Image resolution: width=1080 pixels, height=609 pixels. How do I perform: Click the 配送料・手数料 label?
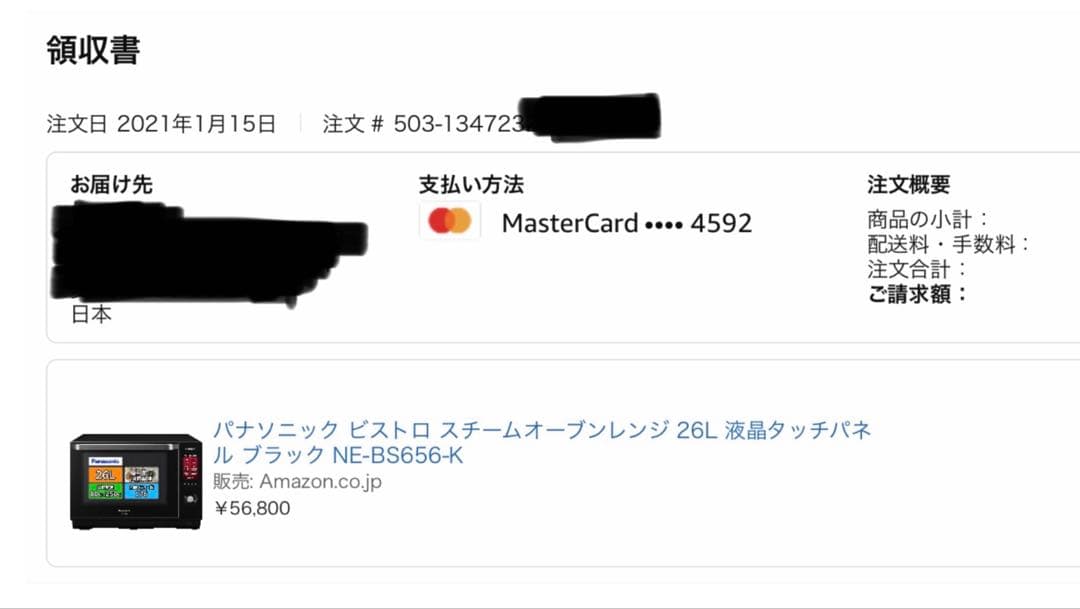[948, 245]
